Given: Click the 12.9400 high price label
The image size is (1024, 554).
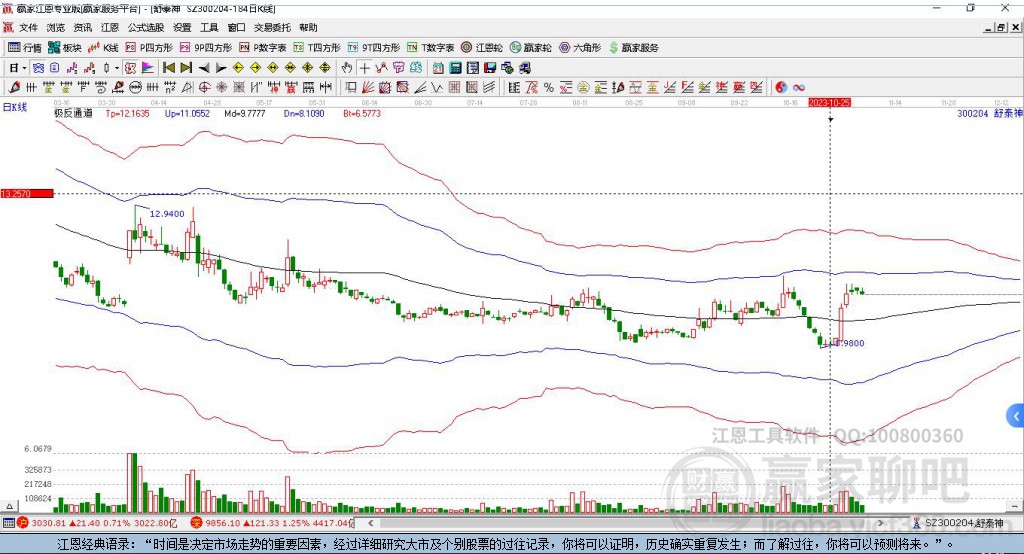Looking at the screenshot, I should click(x=167, y=214).
